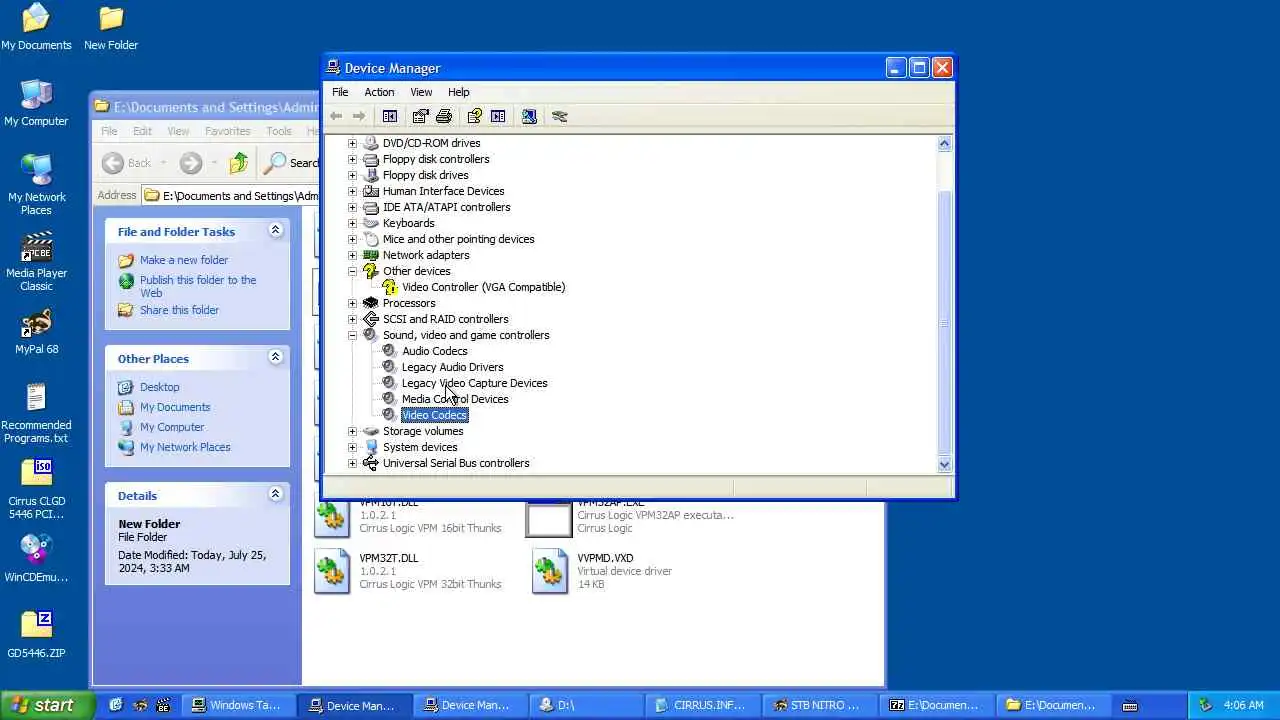
Task: Select Mice and other pointing devices
Action: [x=458, y=239]
